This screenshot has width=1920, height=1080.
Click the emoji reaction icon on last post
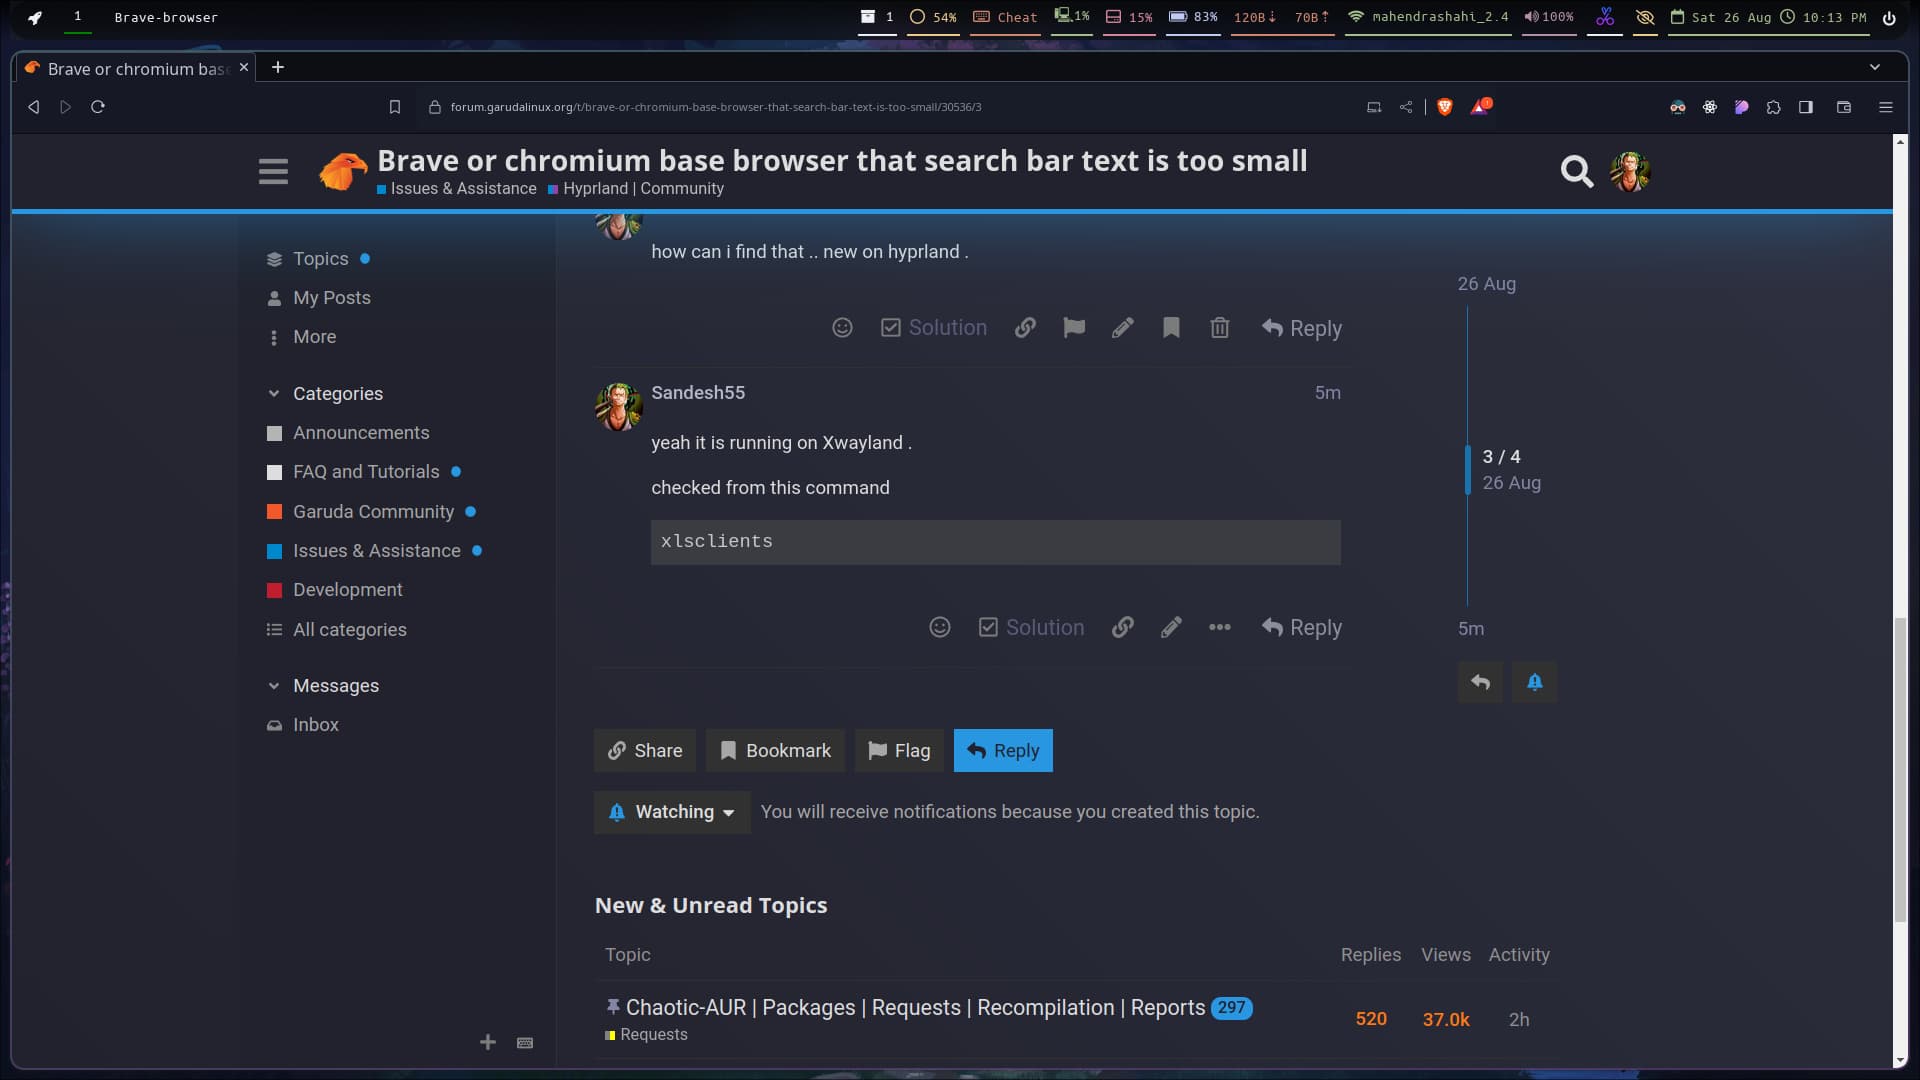click(x=939, y=626)
